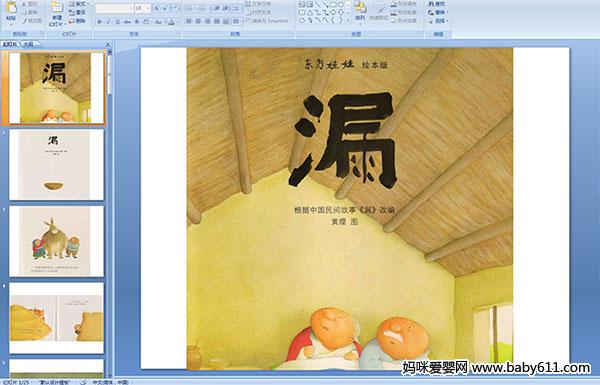Toggle Bold formatting

[x=99, y=22]
